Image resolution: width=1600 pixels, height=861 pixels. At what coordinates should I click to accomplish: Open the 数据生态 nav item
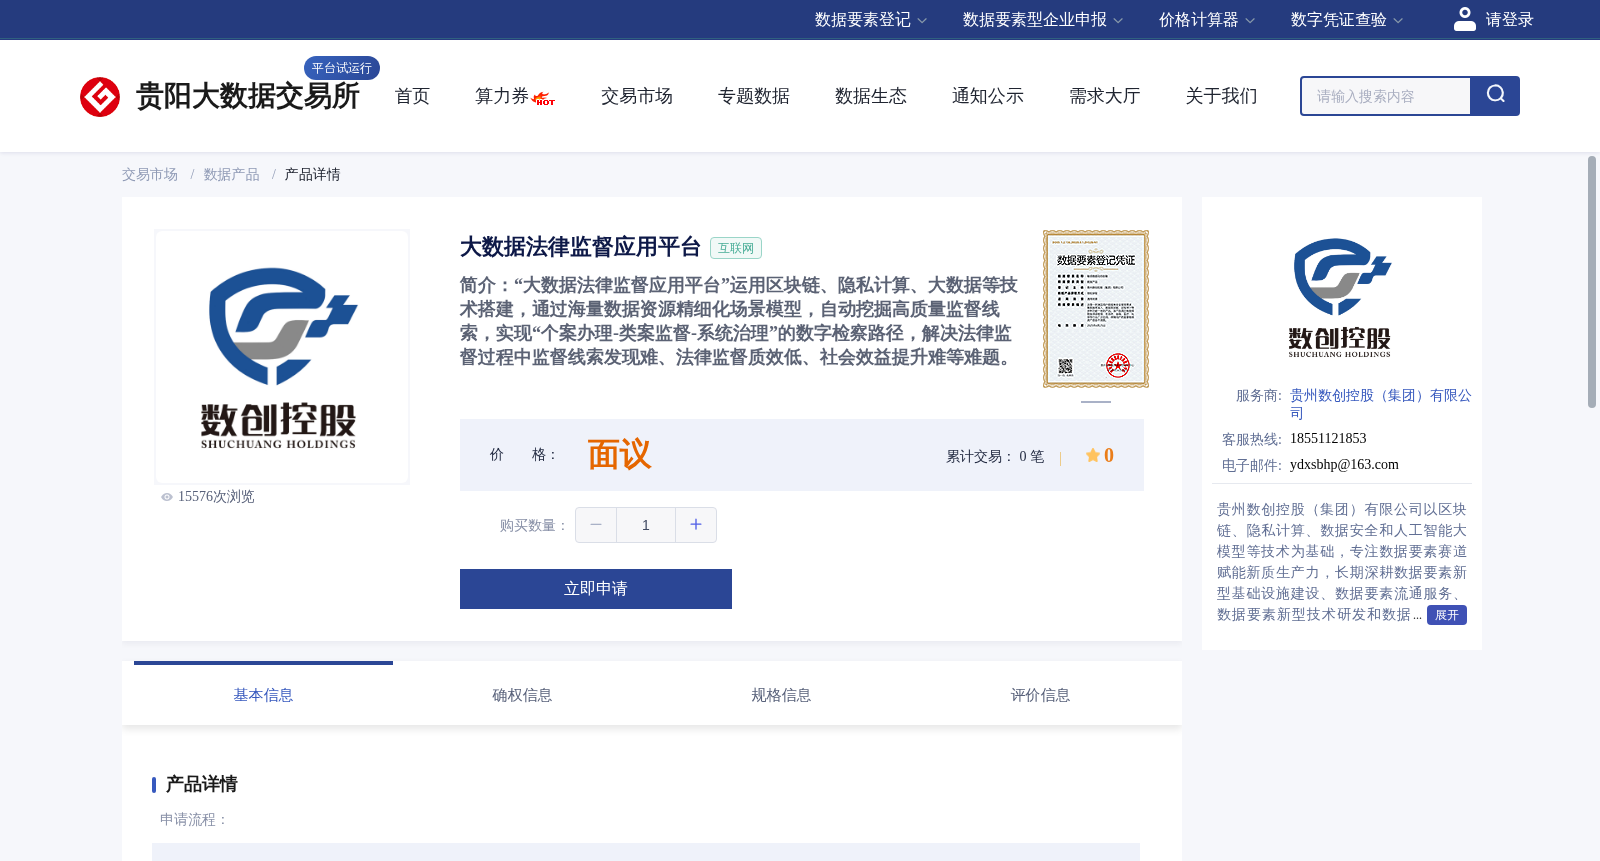[871, 96]
